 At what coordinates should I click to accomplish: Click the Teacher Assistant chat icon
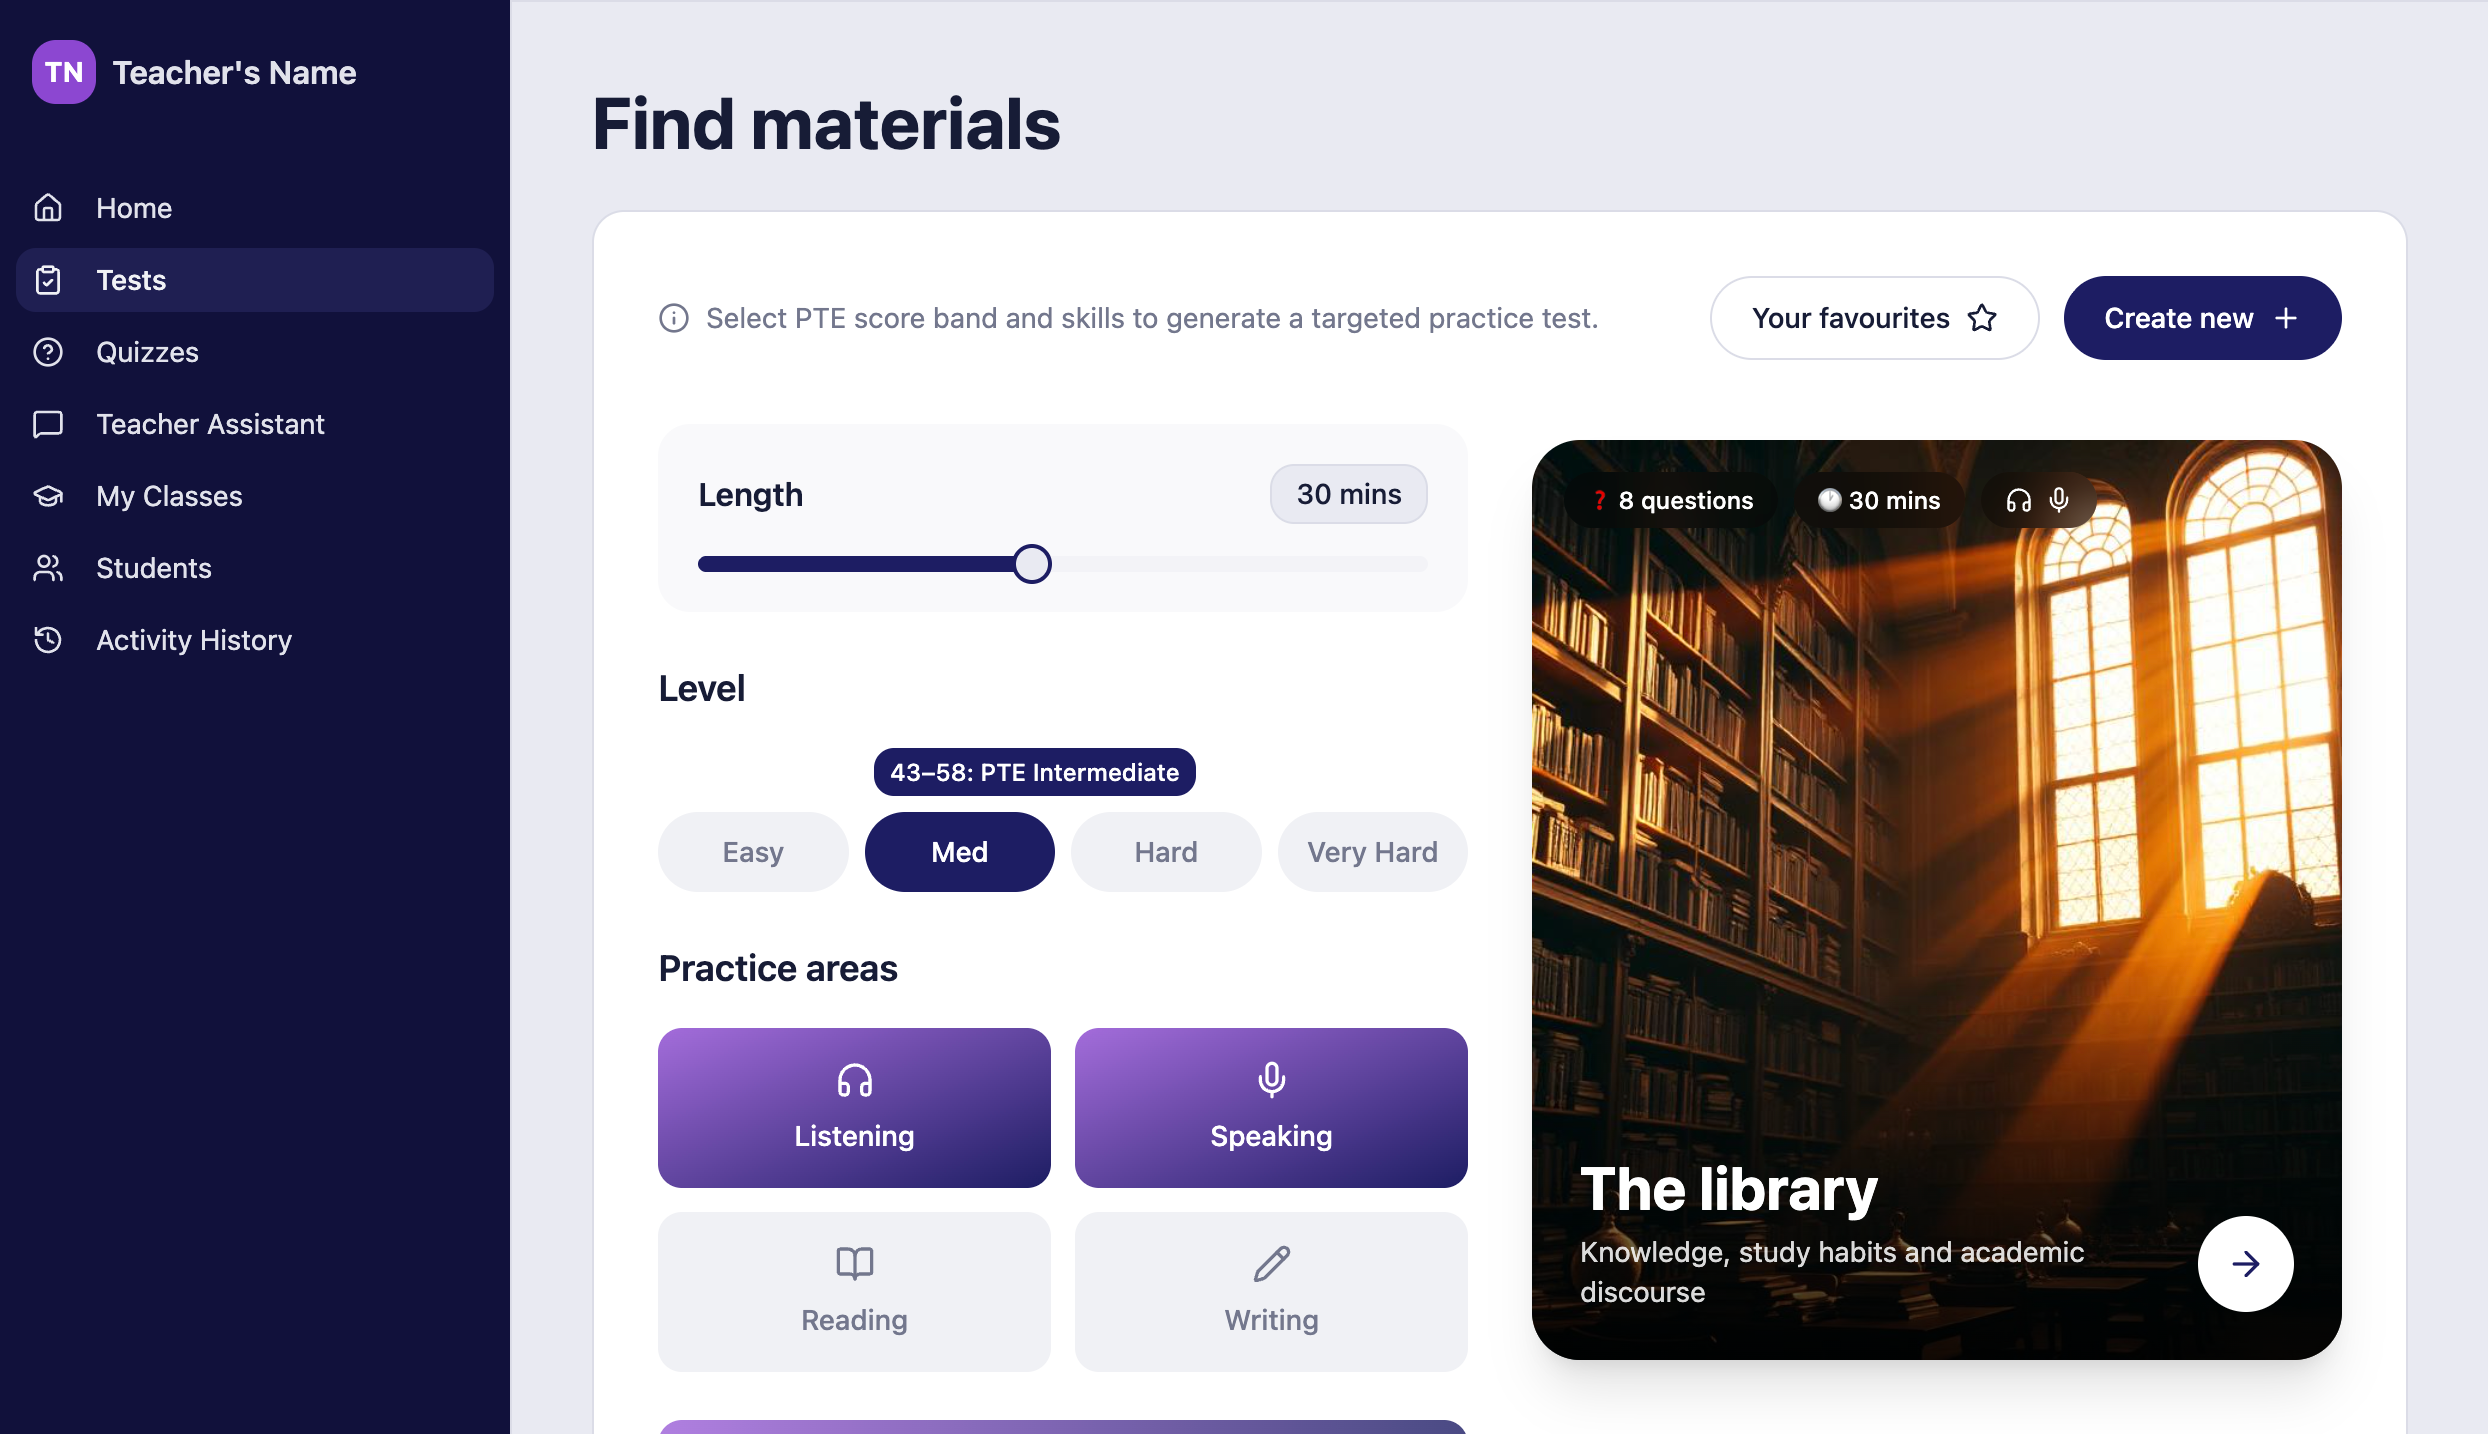tap(48, 424)
